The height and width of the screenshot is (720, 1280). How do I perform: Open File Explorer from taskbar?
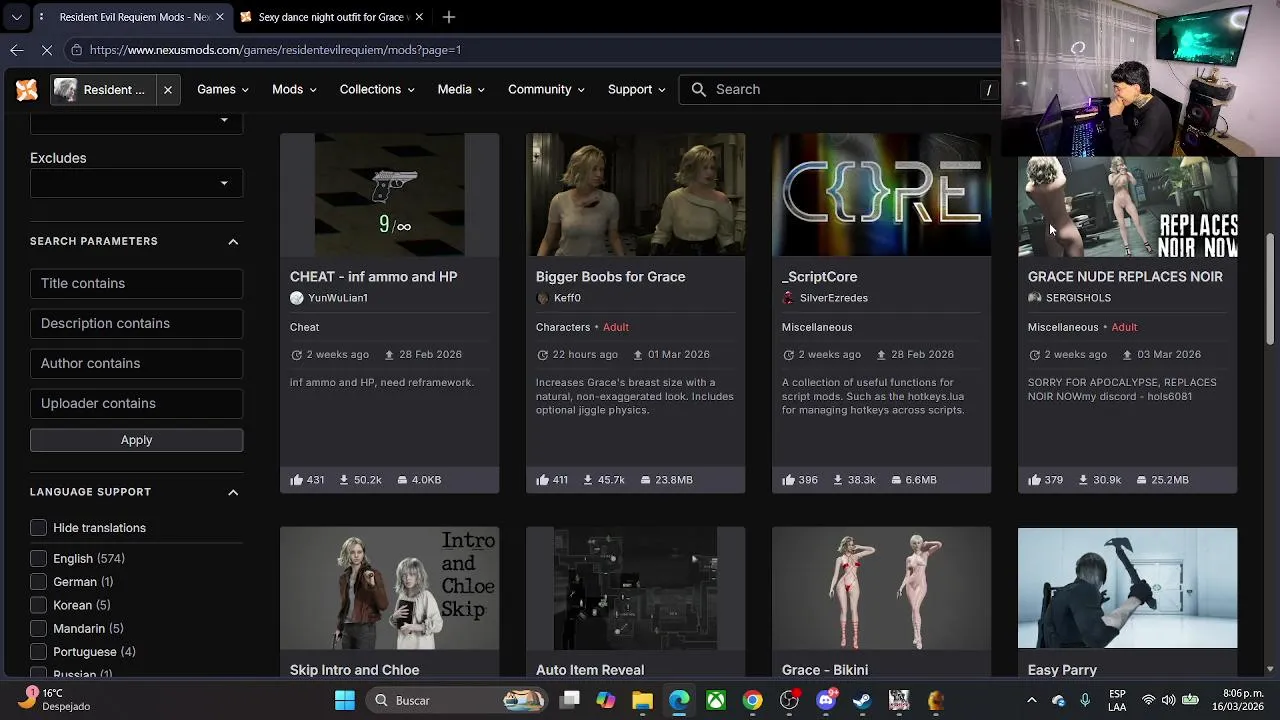(642, 700)
